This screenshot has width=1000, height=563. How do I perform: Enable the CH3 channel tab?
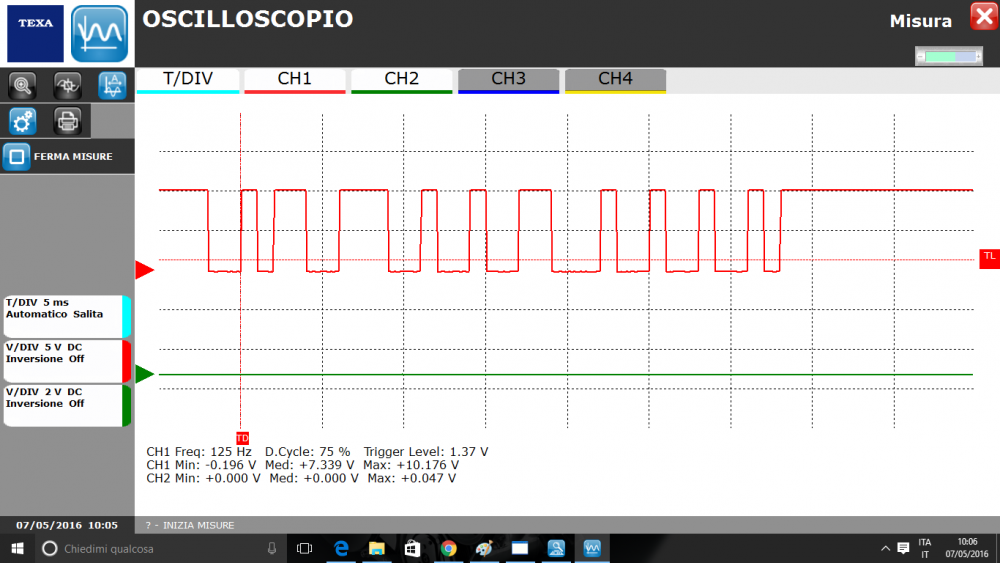point(508,80)
